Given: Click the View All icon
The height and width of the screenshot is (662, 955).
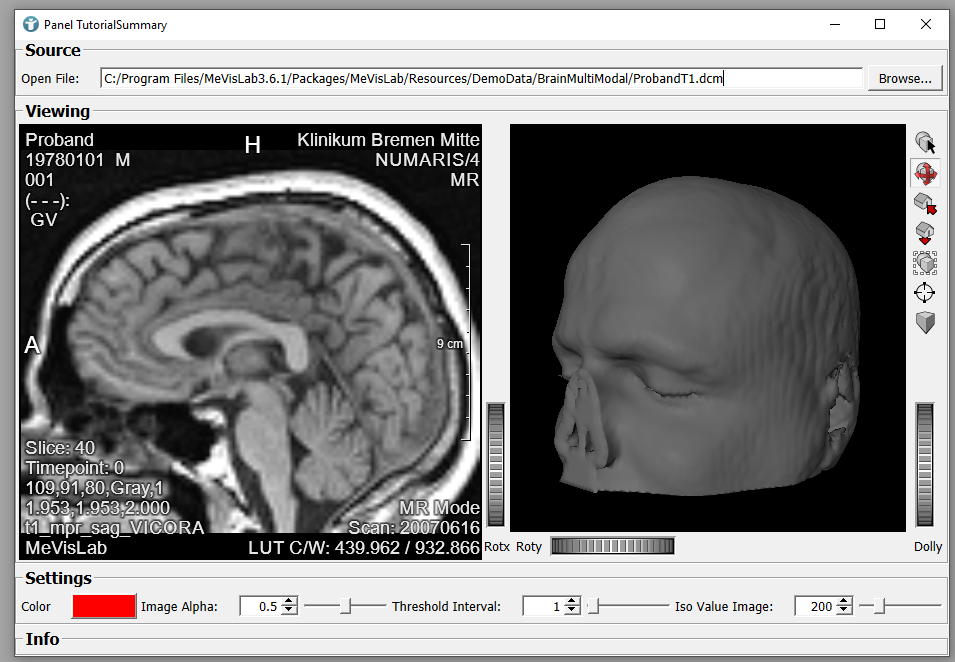Looking at the screenshot, I should point(925,263).
